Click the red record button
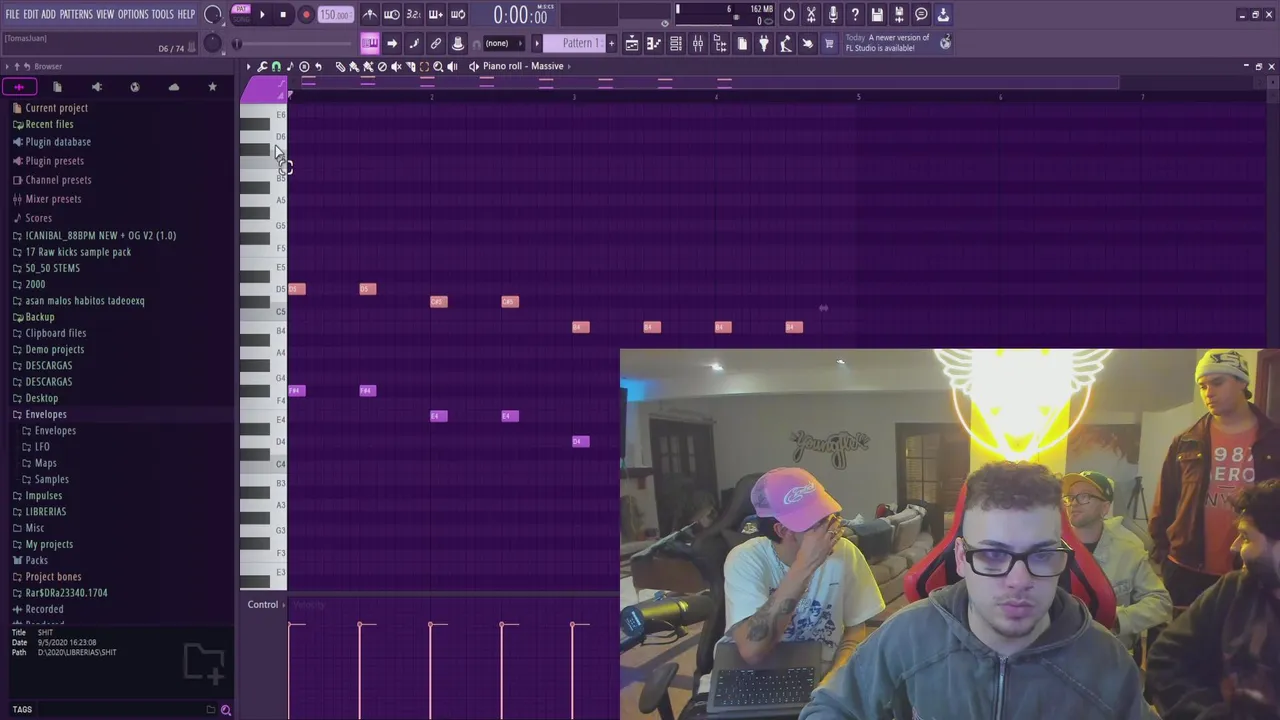The width and height of the screenshot is (1280, 720). (x=306, y=14)
